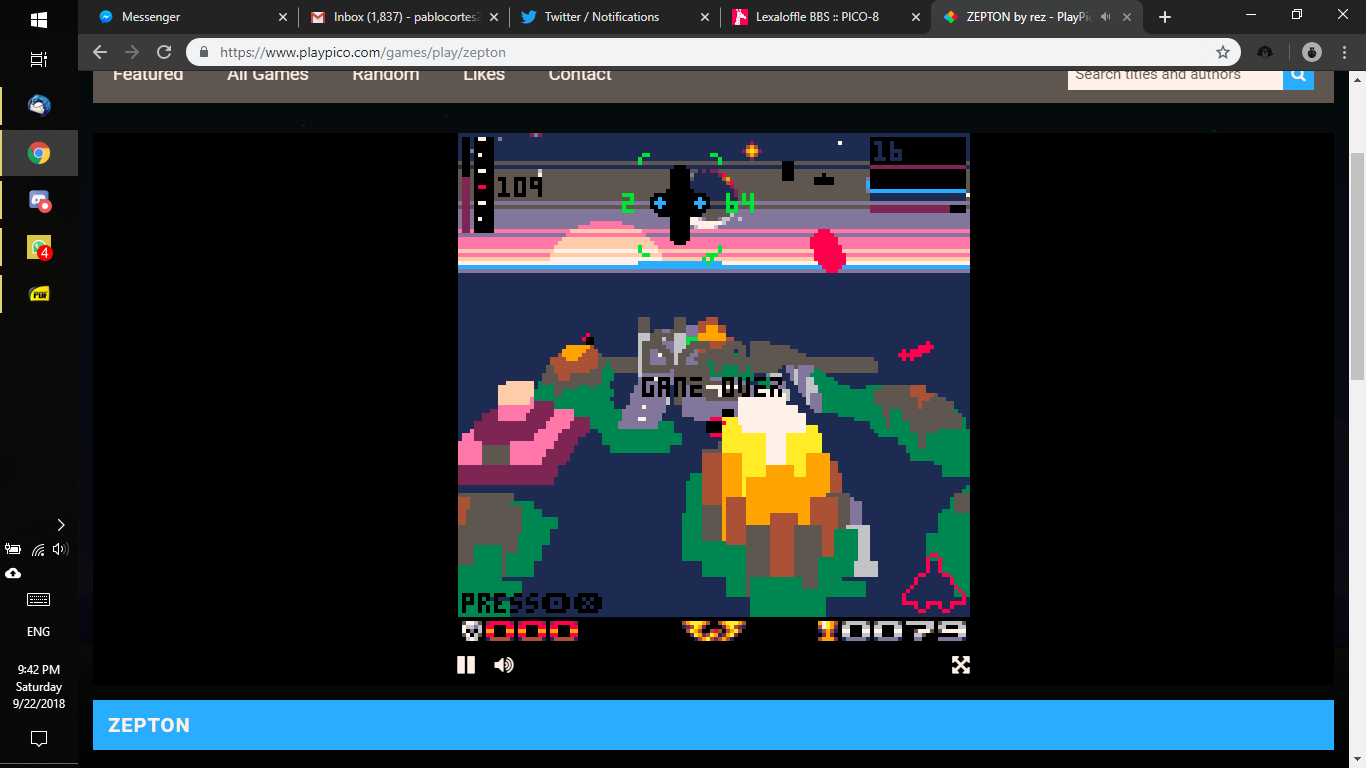Screen dimensions: 1366x768
Task: Click inside the ZEPTON game canvas
Action: pos(714,390)
